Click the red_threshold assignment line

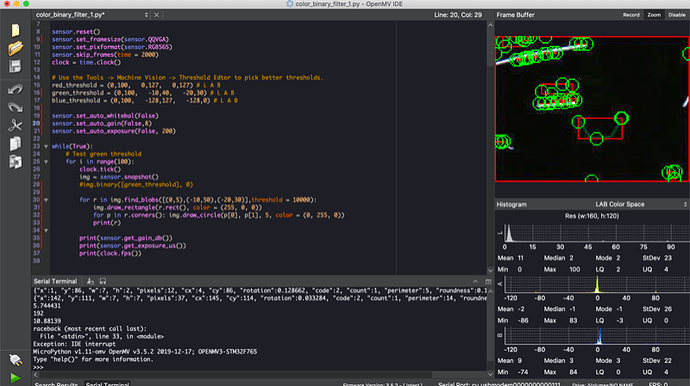point(136,85)
